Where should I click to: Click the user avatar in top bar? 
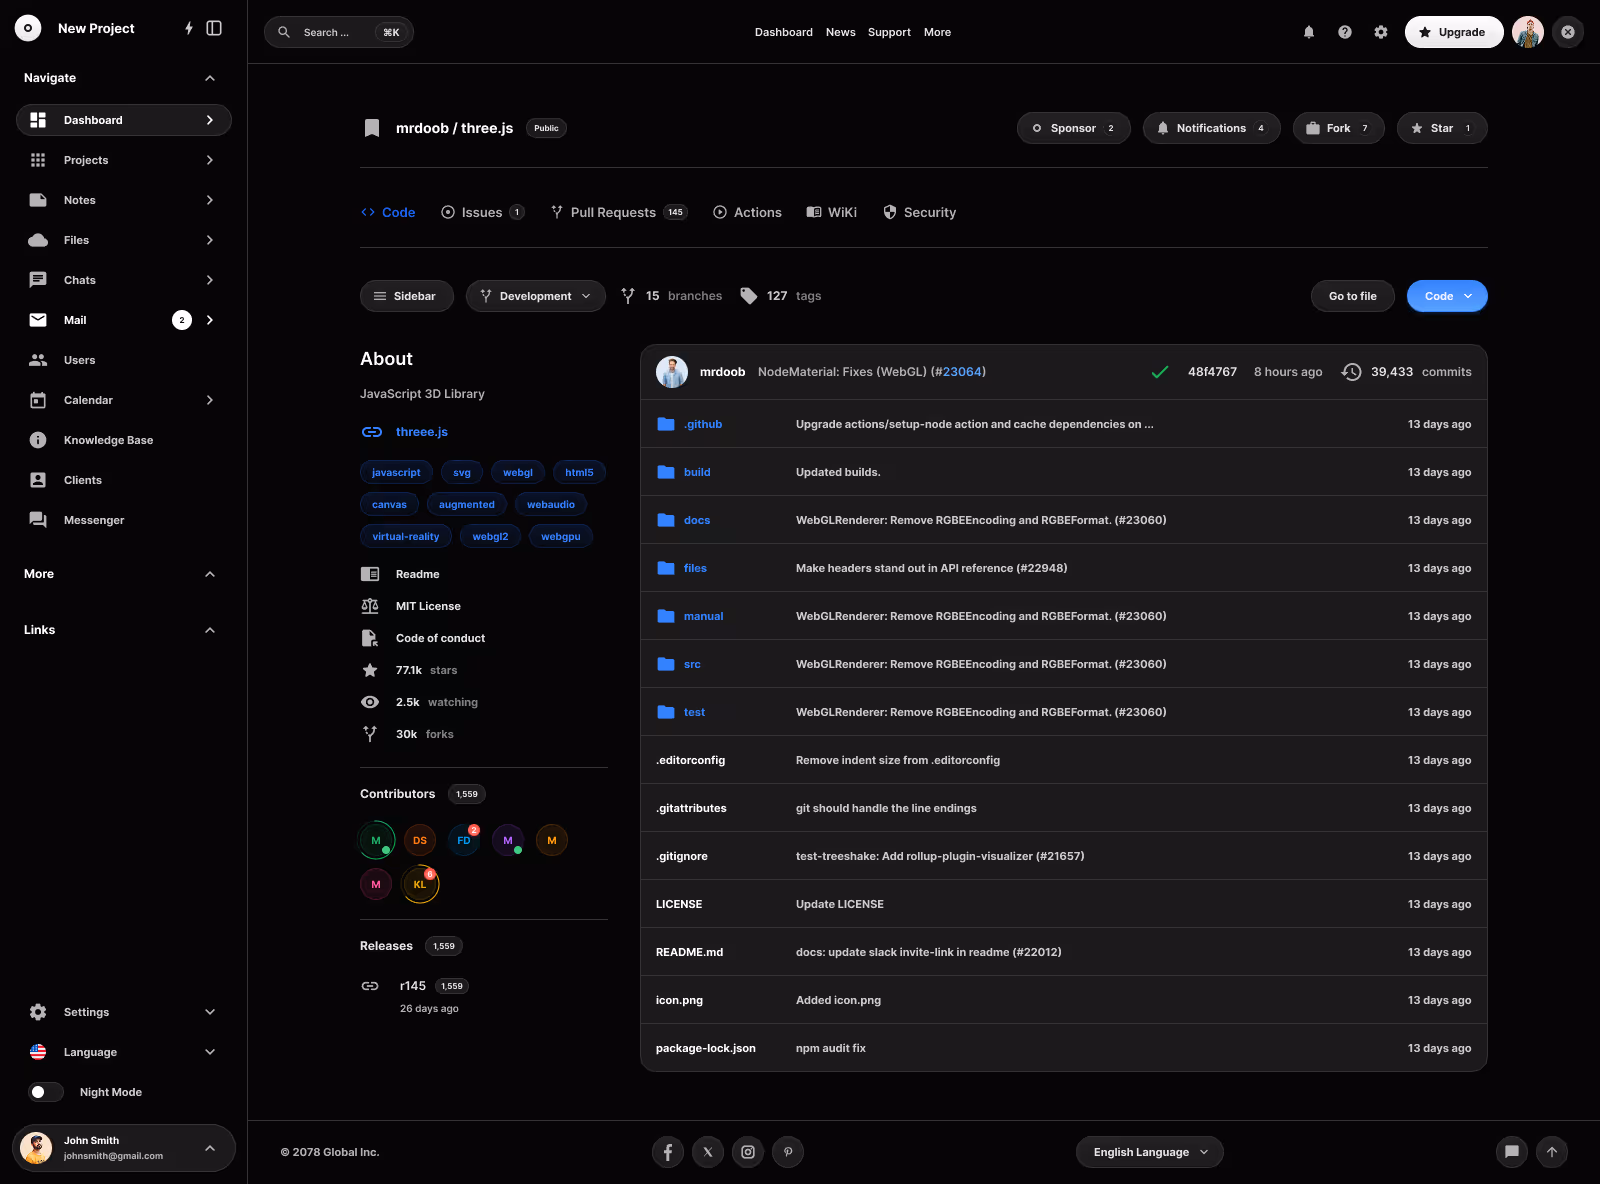point(1528,32)
